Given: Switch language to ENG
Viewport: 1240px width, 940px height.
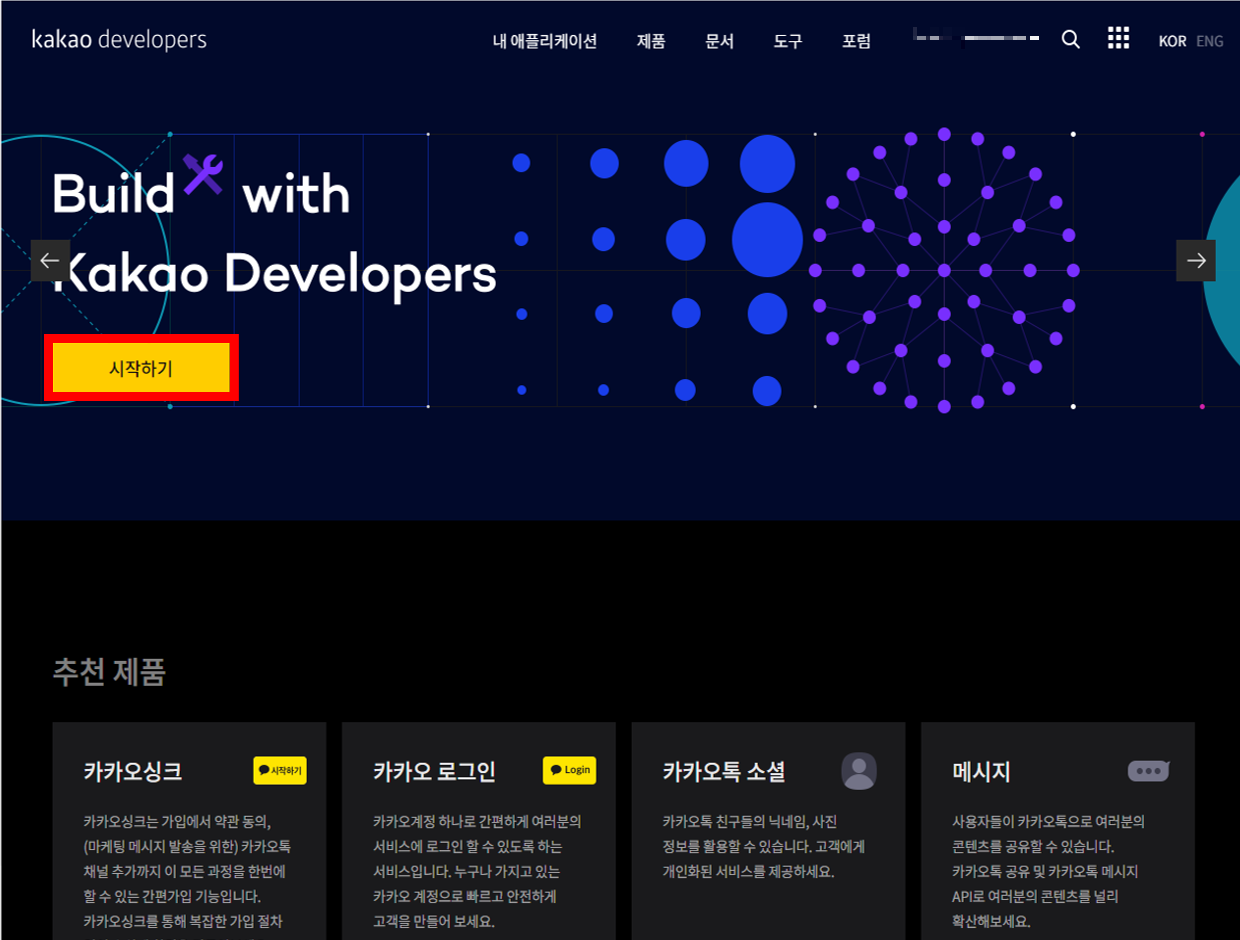Looking at the screenshot, I should point(1210,41).
